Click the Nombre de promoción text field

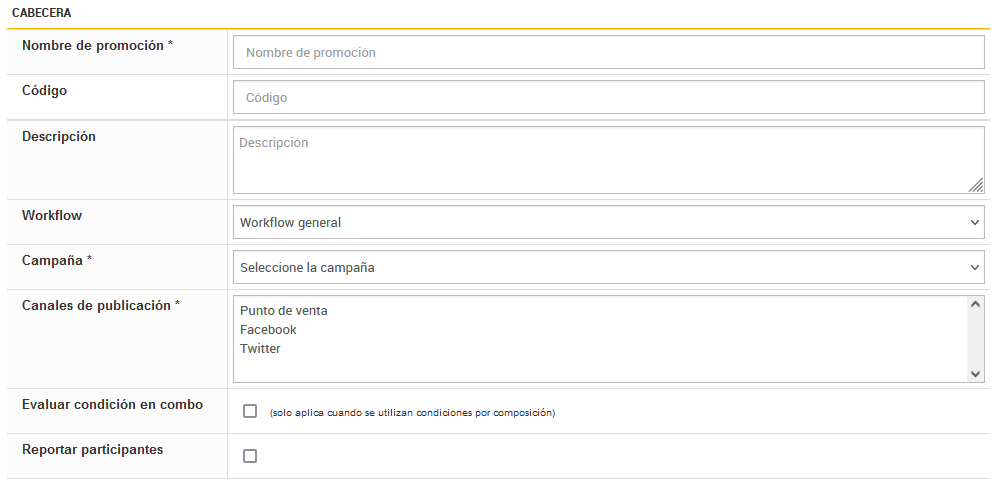coord(608,52)
